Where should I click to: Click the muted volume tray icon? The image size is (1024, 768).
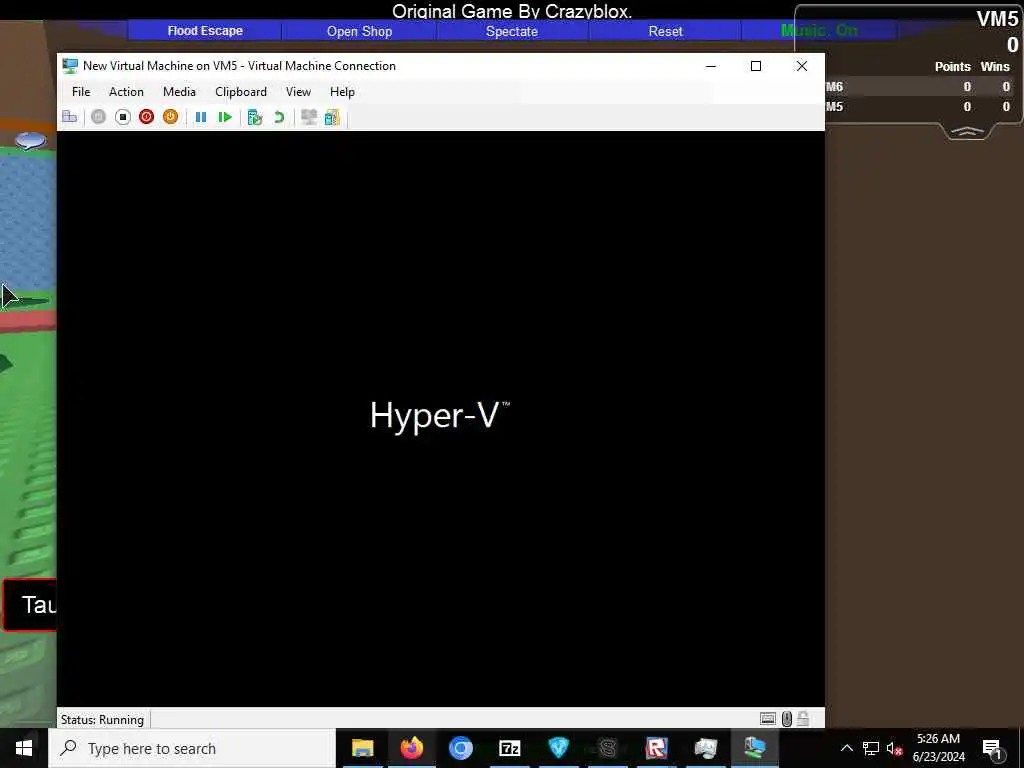(x=894, y=748)
